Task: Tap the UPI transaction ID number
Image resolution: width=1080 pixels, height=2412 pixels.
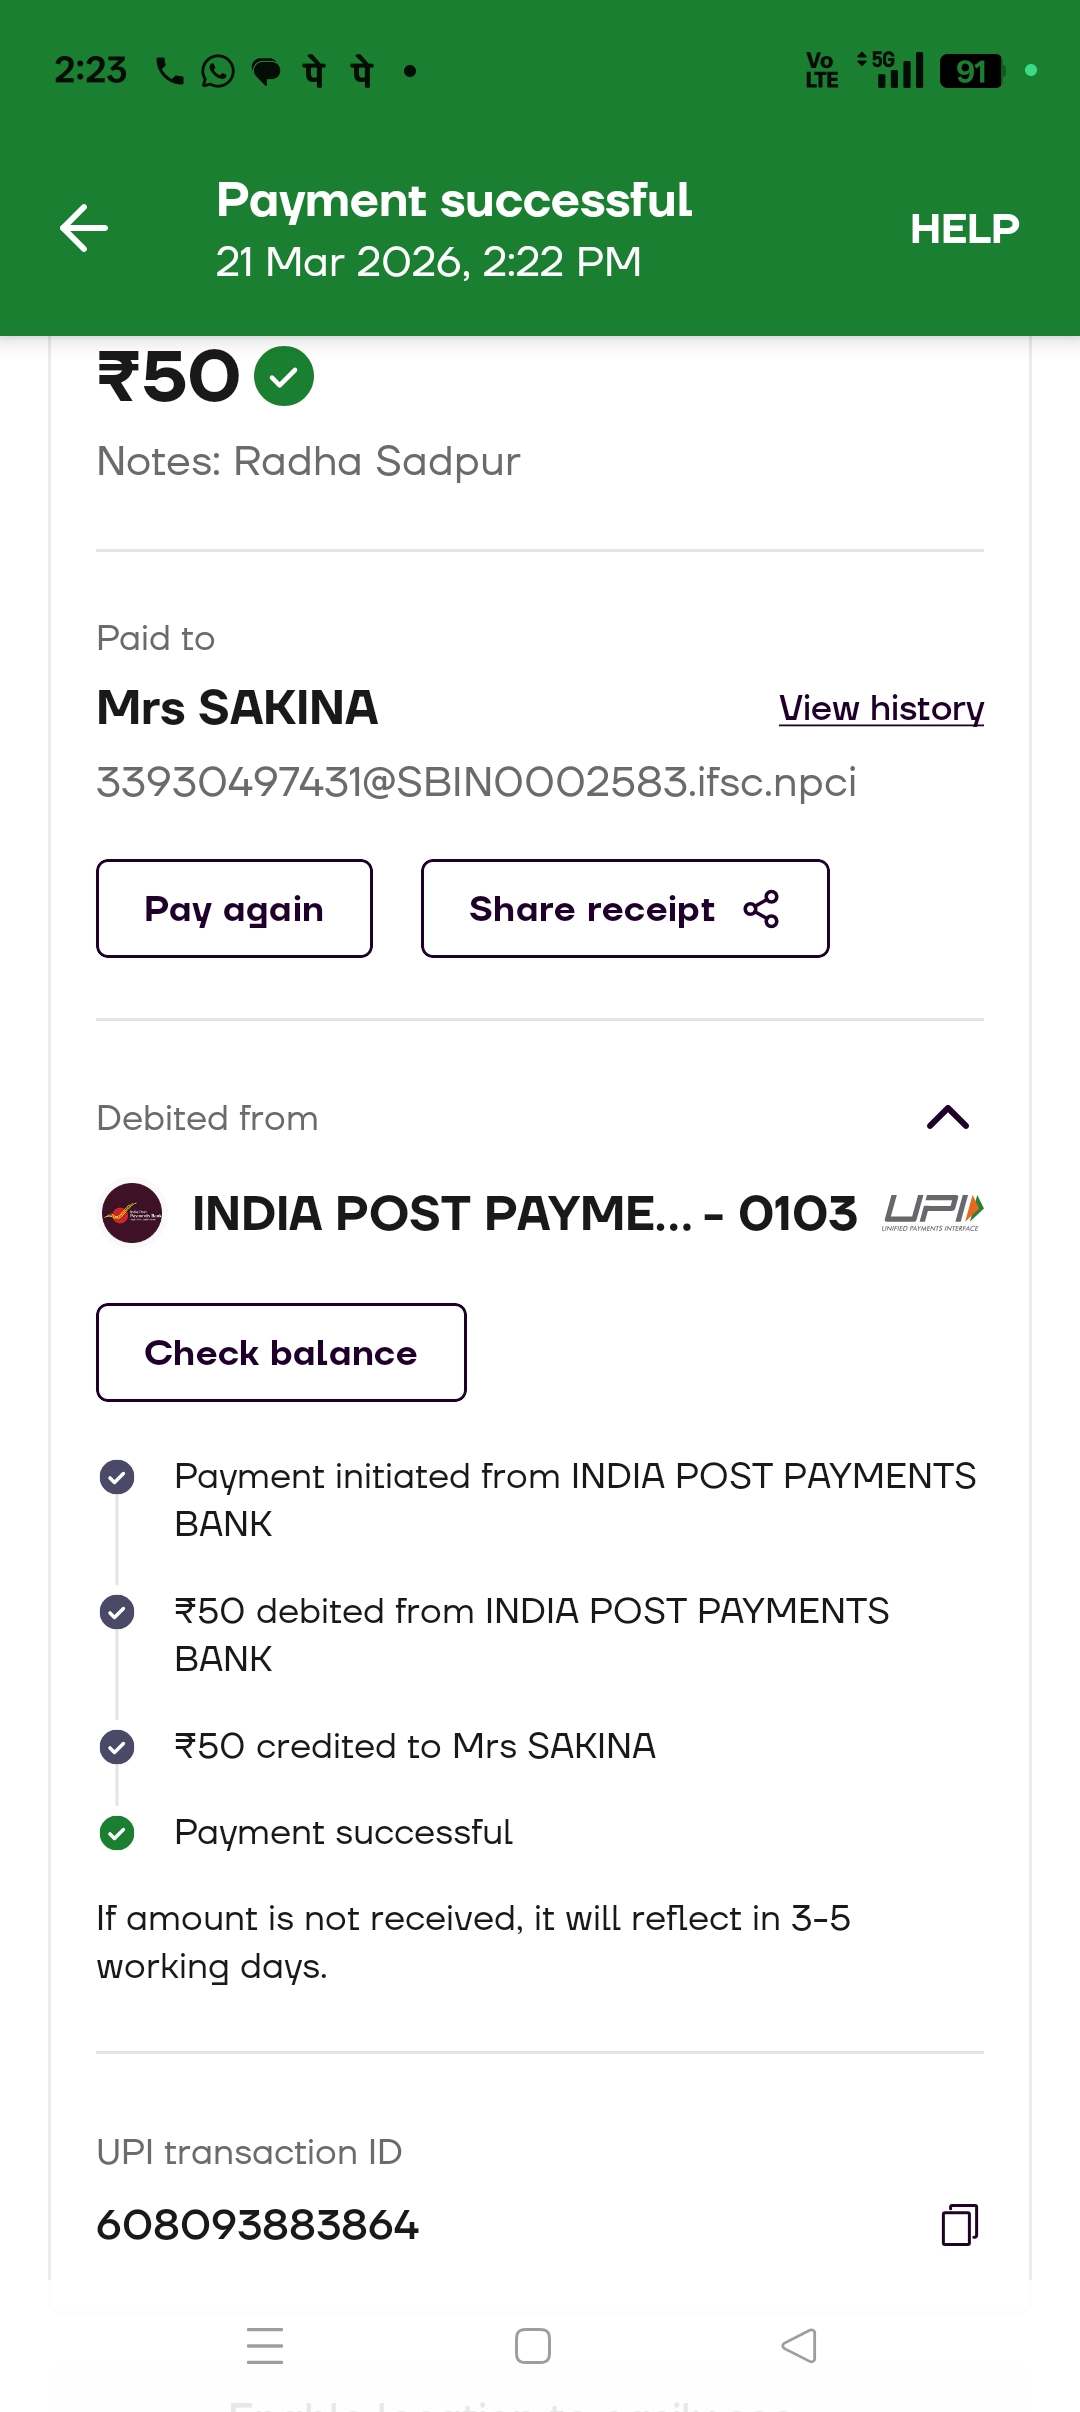Action: pos(258,2225)
